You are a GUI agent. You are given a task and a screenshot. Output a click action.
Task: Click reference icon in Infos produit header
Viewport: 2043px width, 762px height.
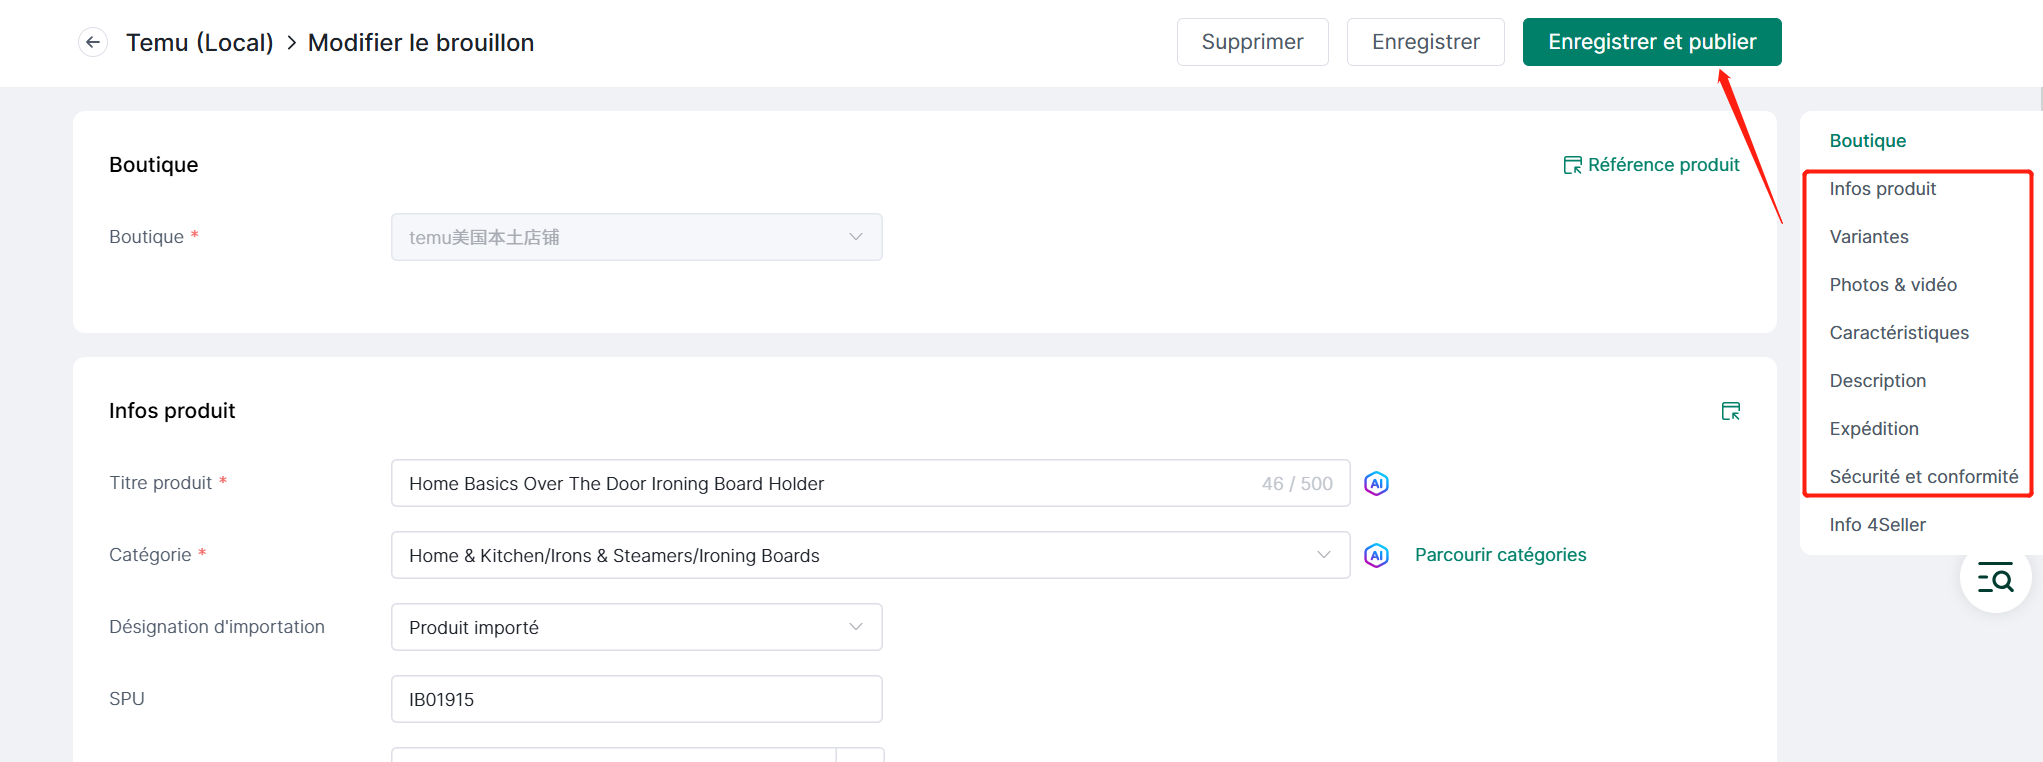tap(1731, 411)
